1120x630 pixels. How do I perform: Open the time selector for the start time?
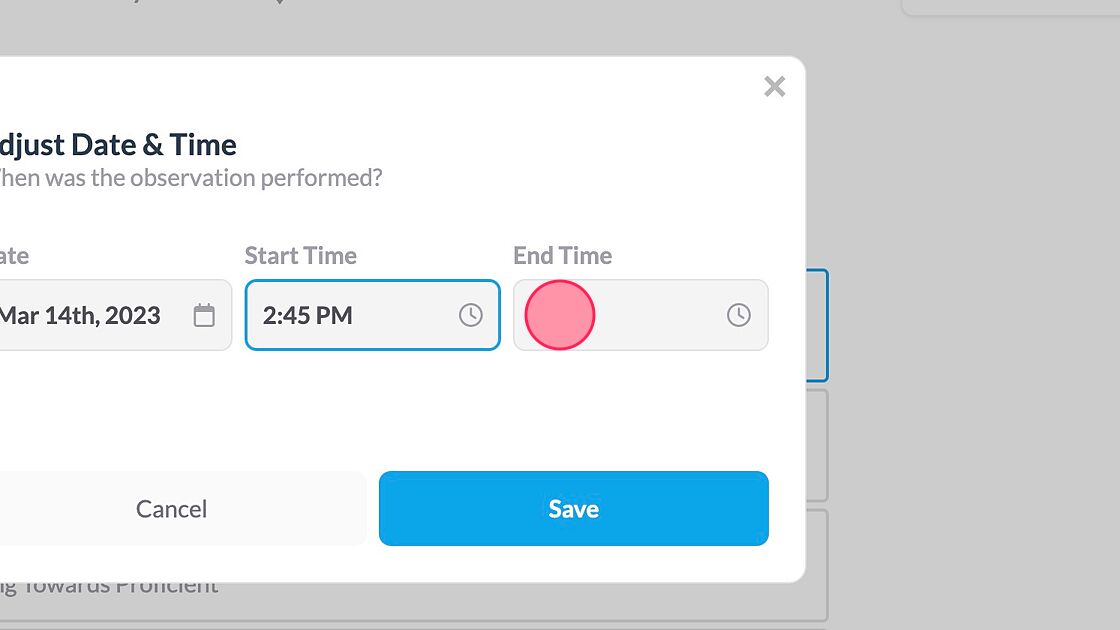click(471, 315)
